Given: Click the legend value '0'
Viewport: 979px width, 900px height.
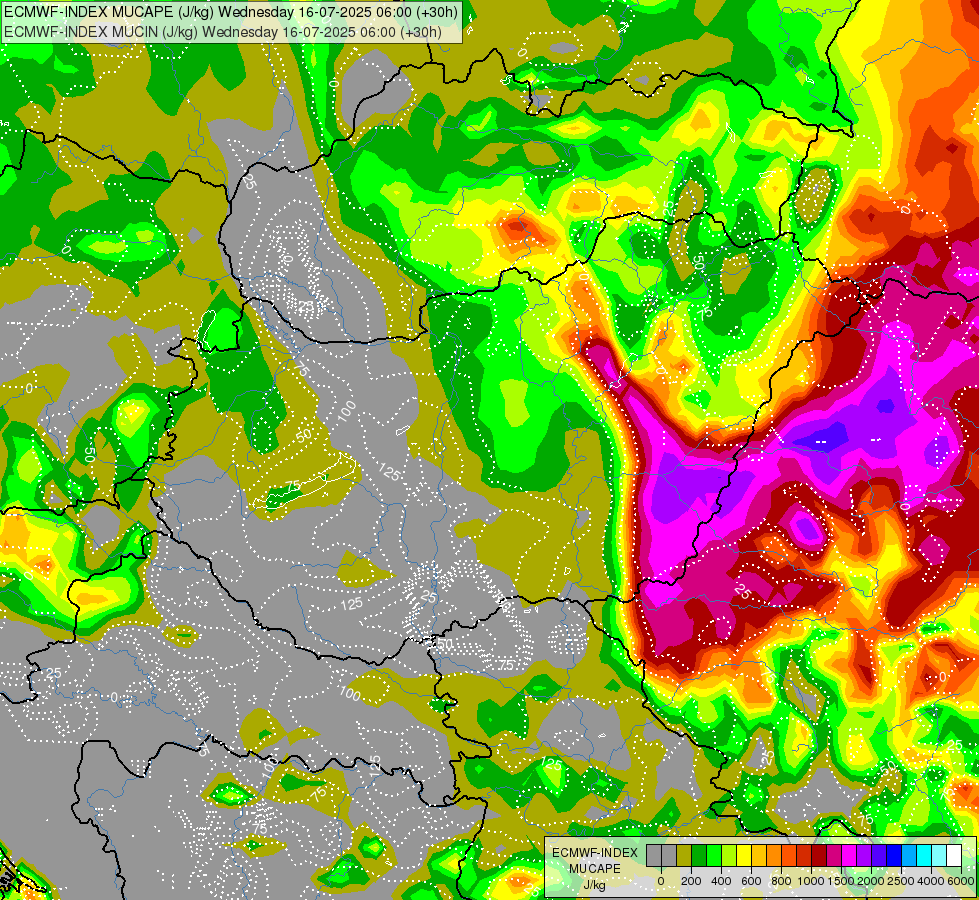Looking at the screenshot, I should (x=661, y=881).
